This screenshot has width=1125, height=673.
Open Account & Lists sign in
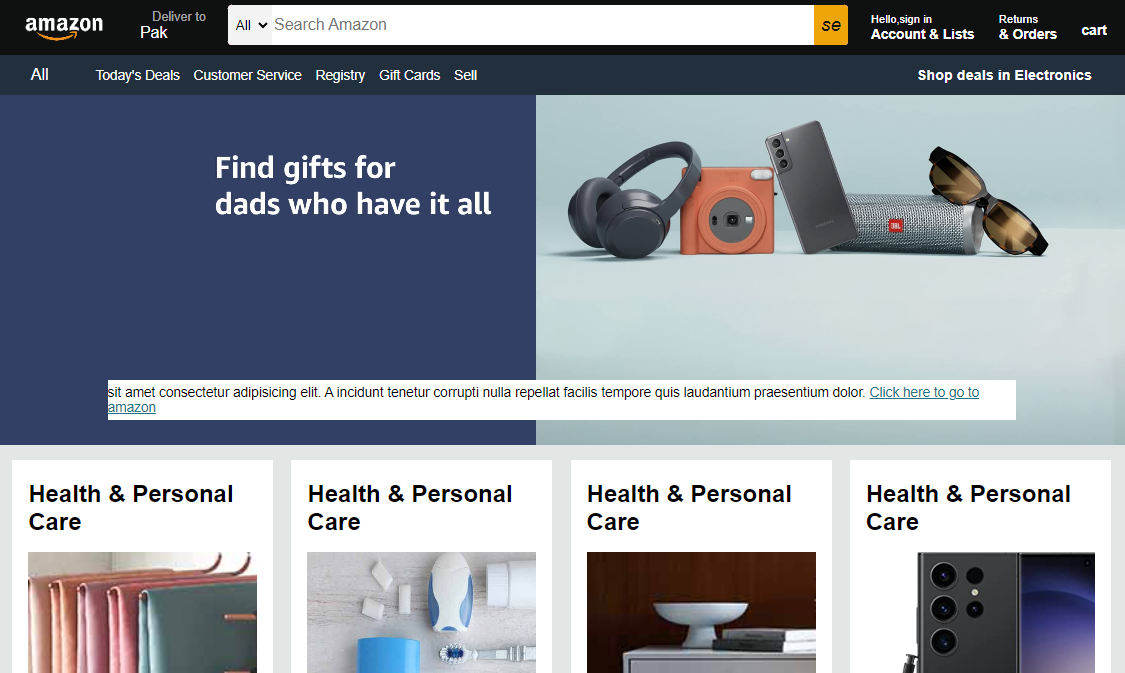point(922,27)
